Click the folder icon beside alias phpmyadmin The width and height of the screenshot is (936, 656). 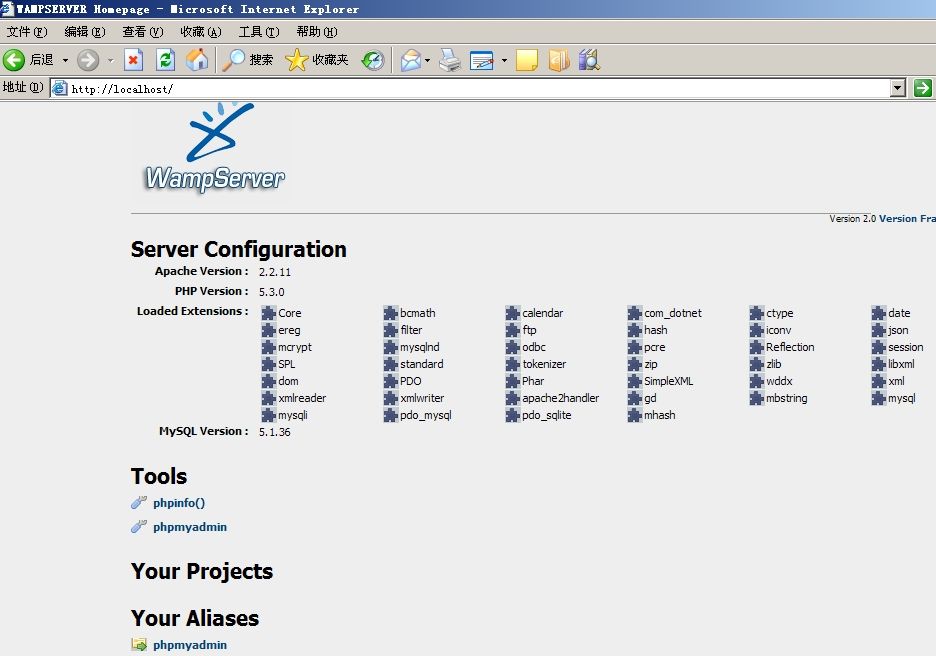coord(139,645)
